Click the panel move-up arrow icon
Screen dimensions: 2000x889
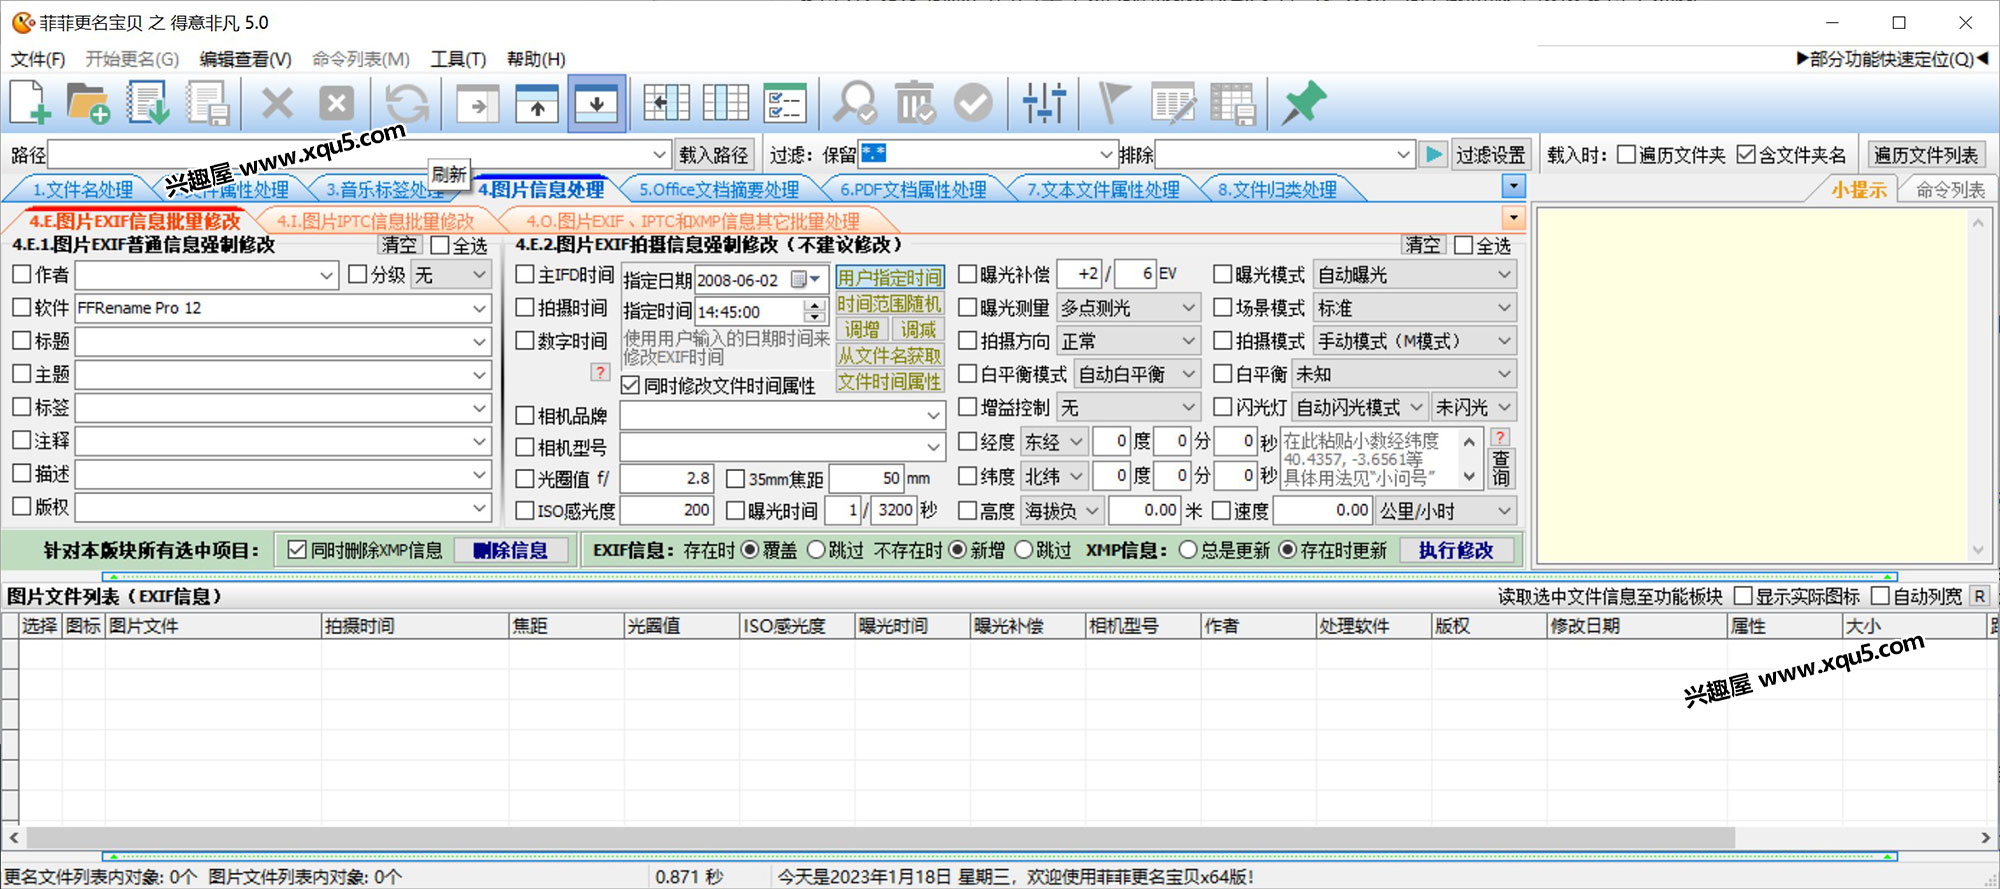click(x=537, y=104)
